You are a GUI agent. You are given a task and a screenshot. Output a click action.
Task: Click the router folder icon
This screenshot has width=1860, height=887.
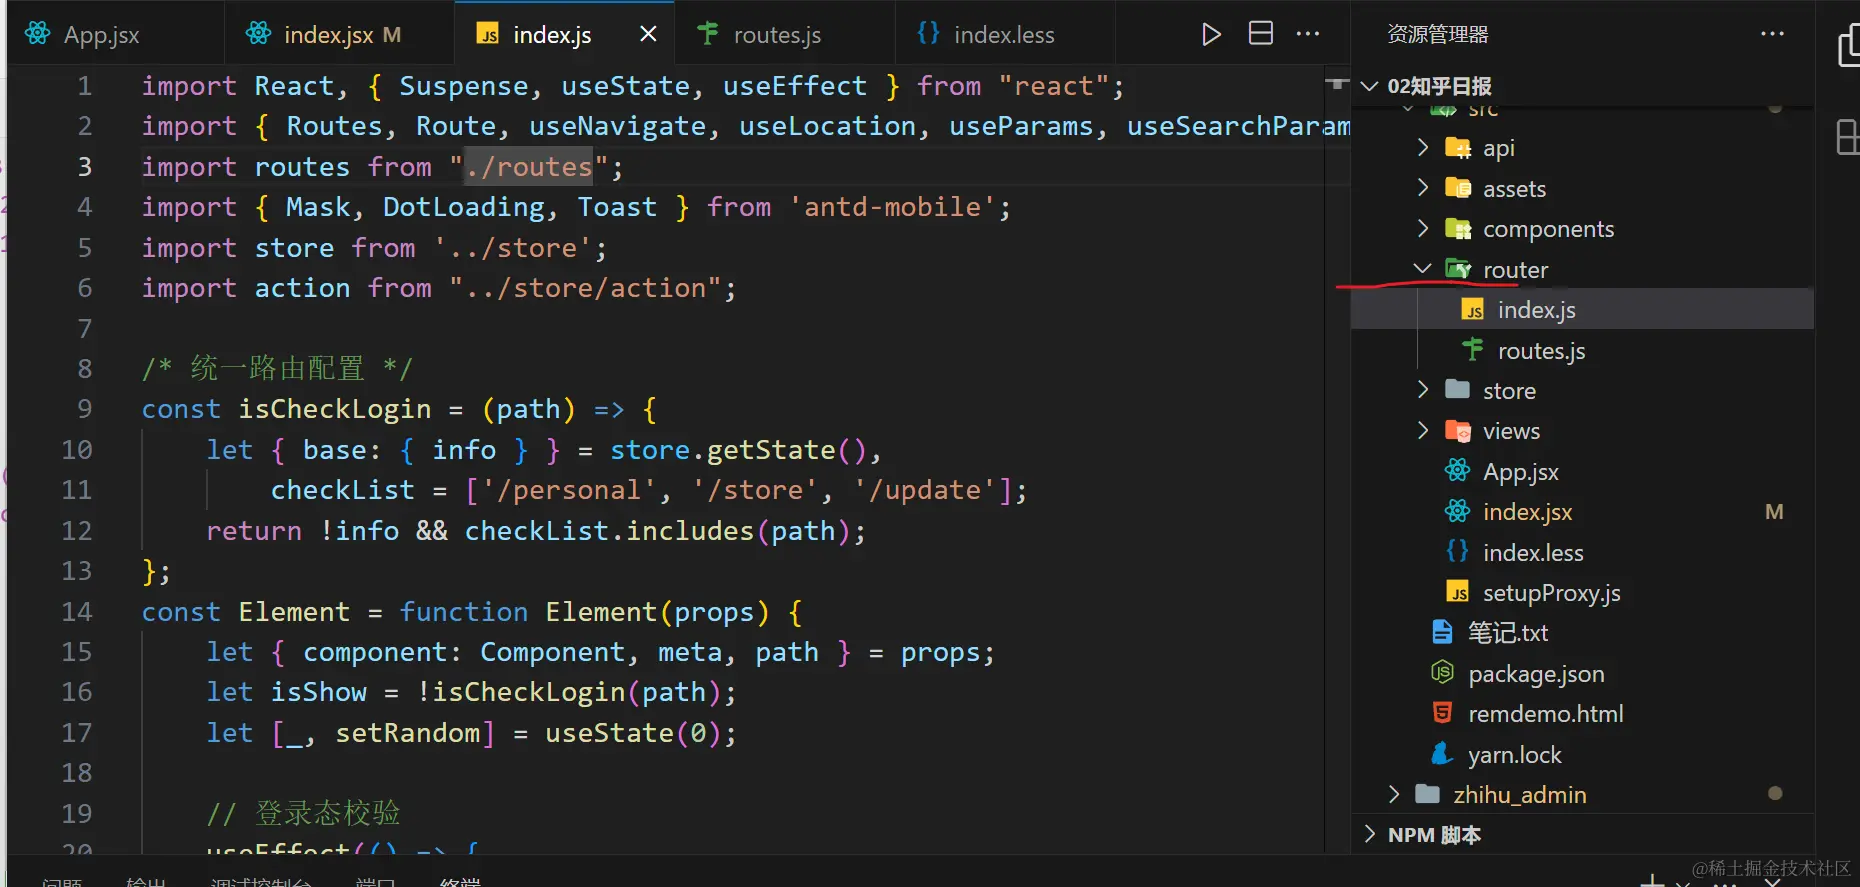1458,269
